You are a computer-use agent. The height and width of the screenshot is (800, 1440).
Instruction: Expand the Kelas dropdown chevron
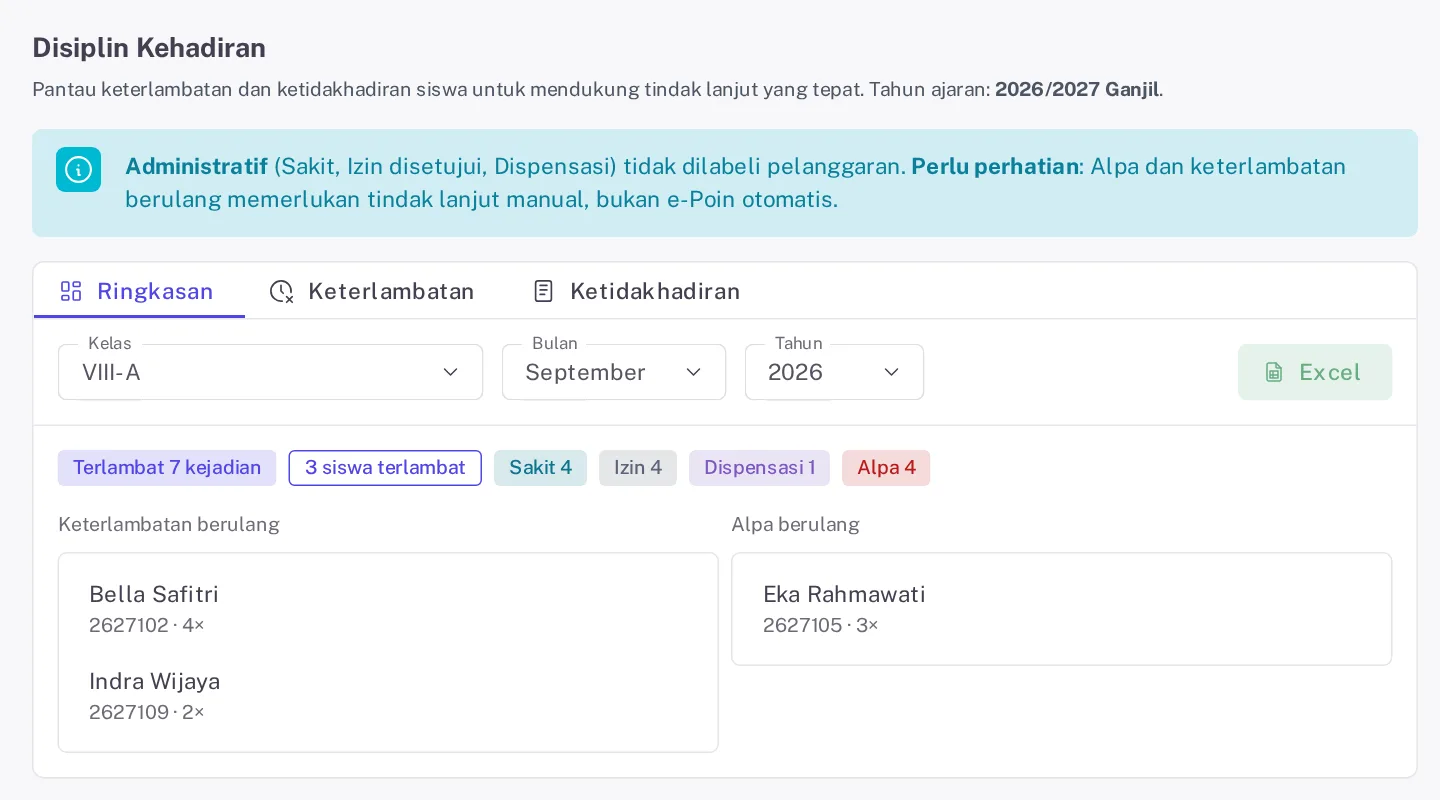[x=451, y=372]
